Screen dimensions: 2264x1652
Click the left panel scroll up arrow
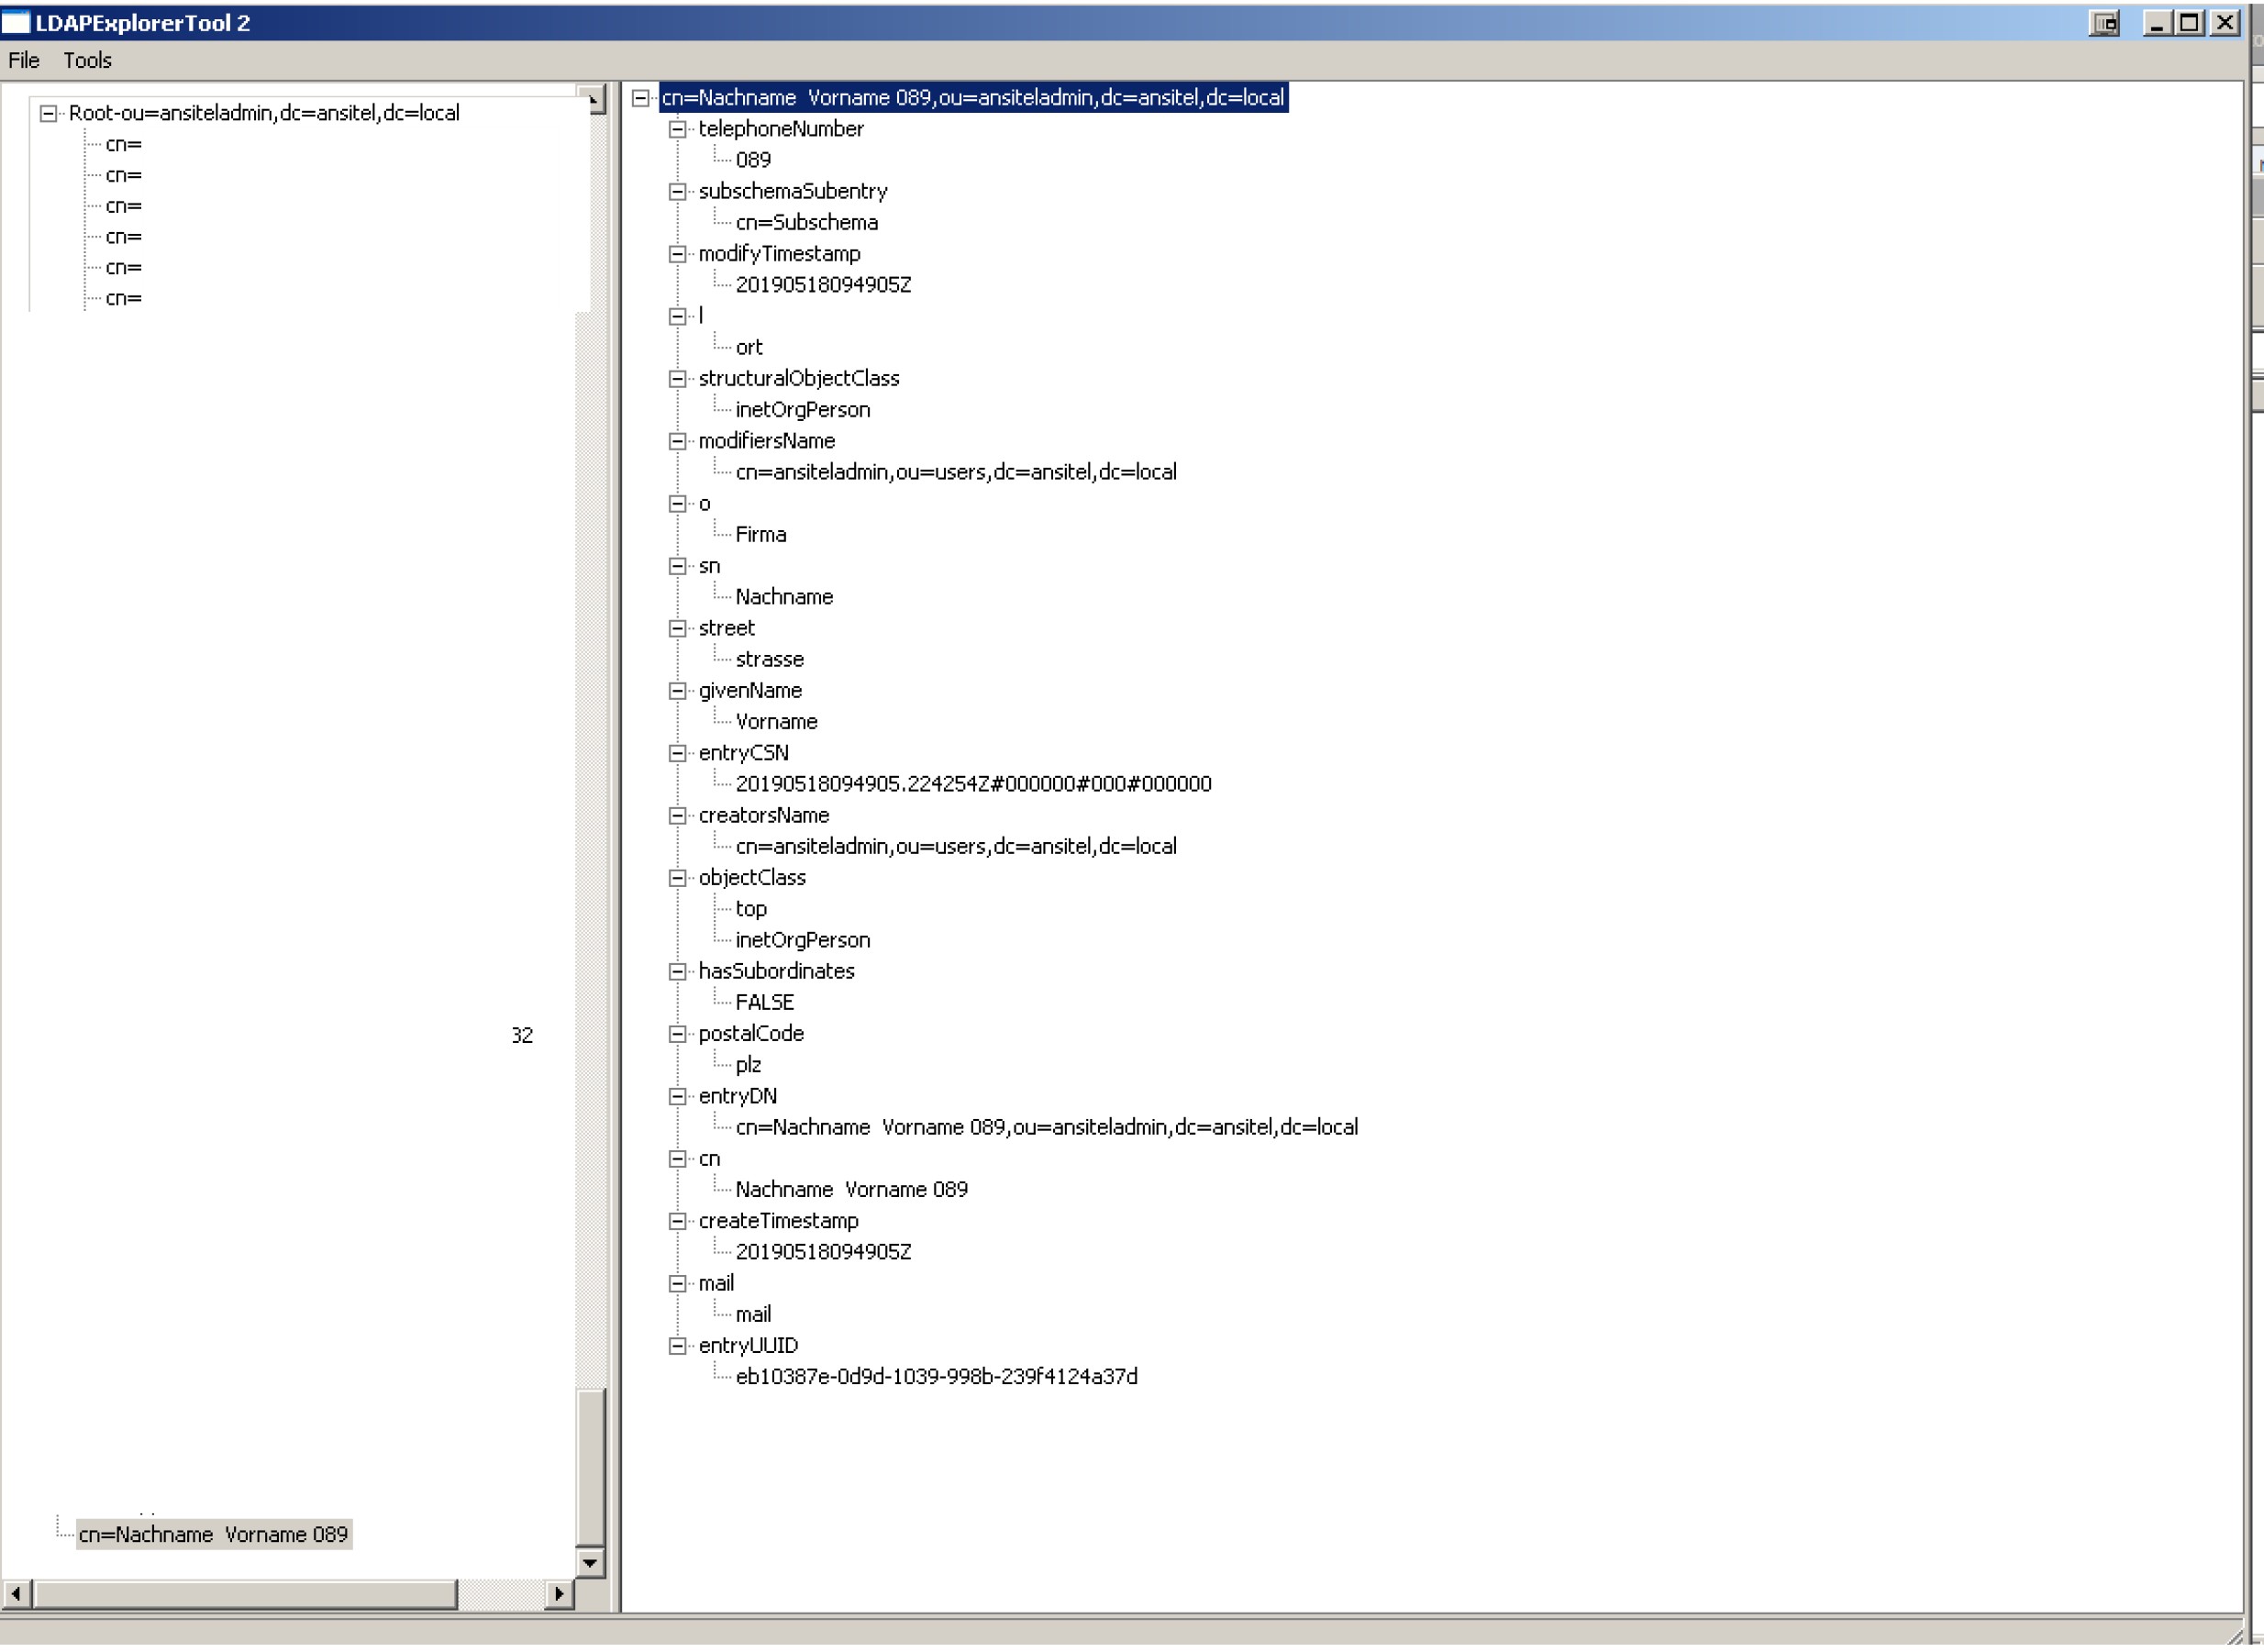(594, 100)
